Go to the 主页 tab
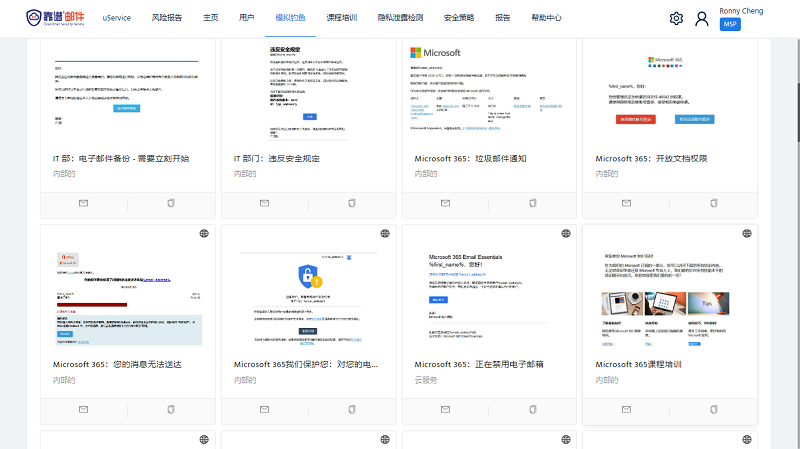The width and height of the screenshot is (800, 449). [x=210, y=18]
